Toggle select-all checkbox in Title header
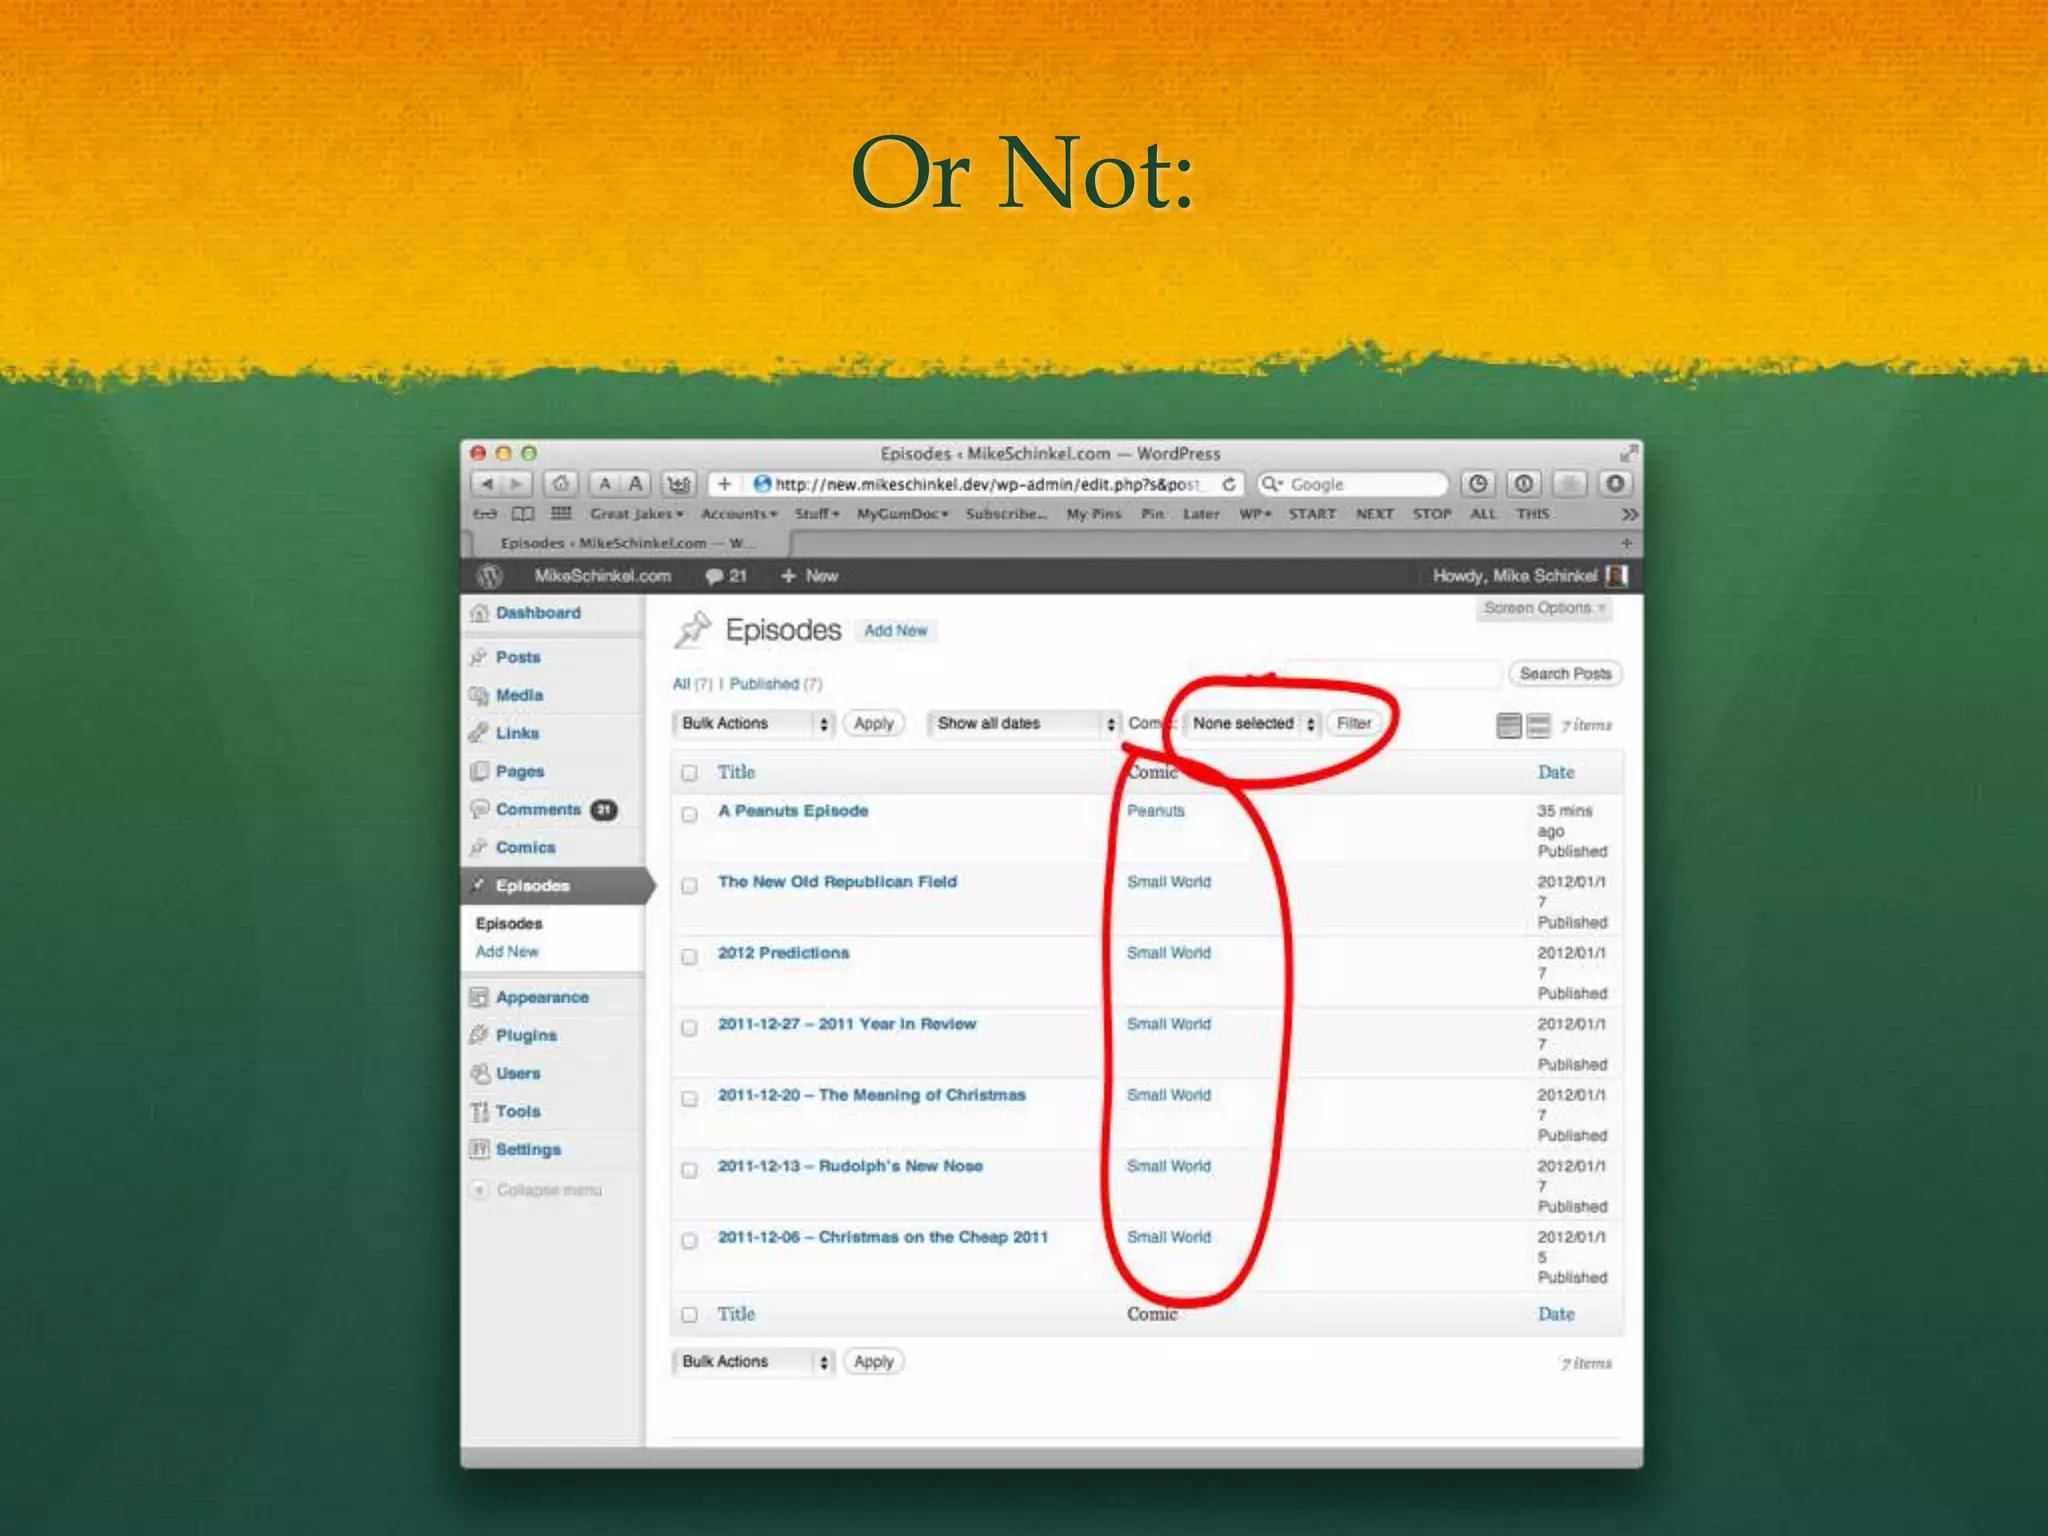This screenshot has height=1536, width=2048. point(689,772)
